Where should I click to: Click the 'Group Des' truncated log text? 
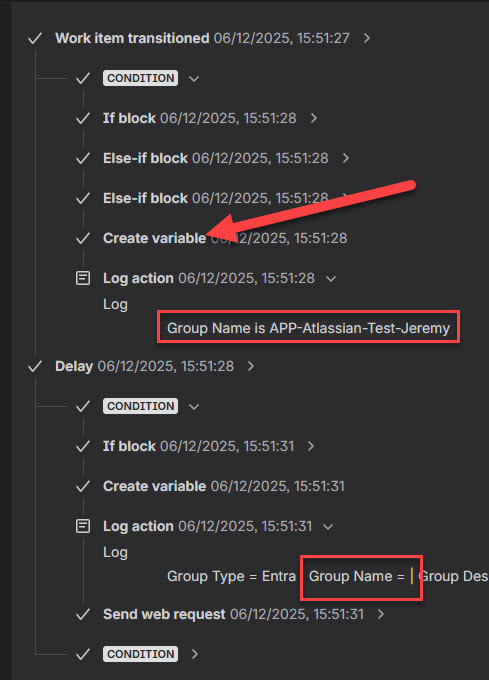coord(453,576)
